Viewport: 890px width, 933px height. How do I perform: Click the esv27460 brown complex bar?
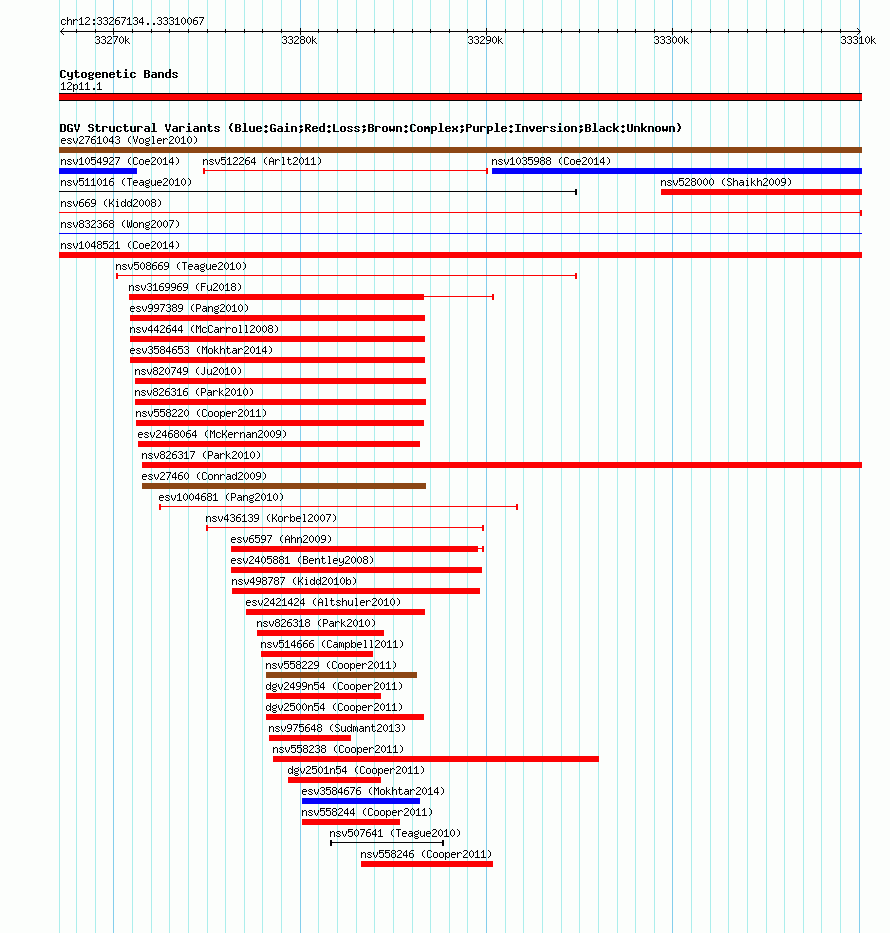(284, 486)
